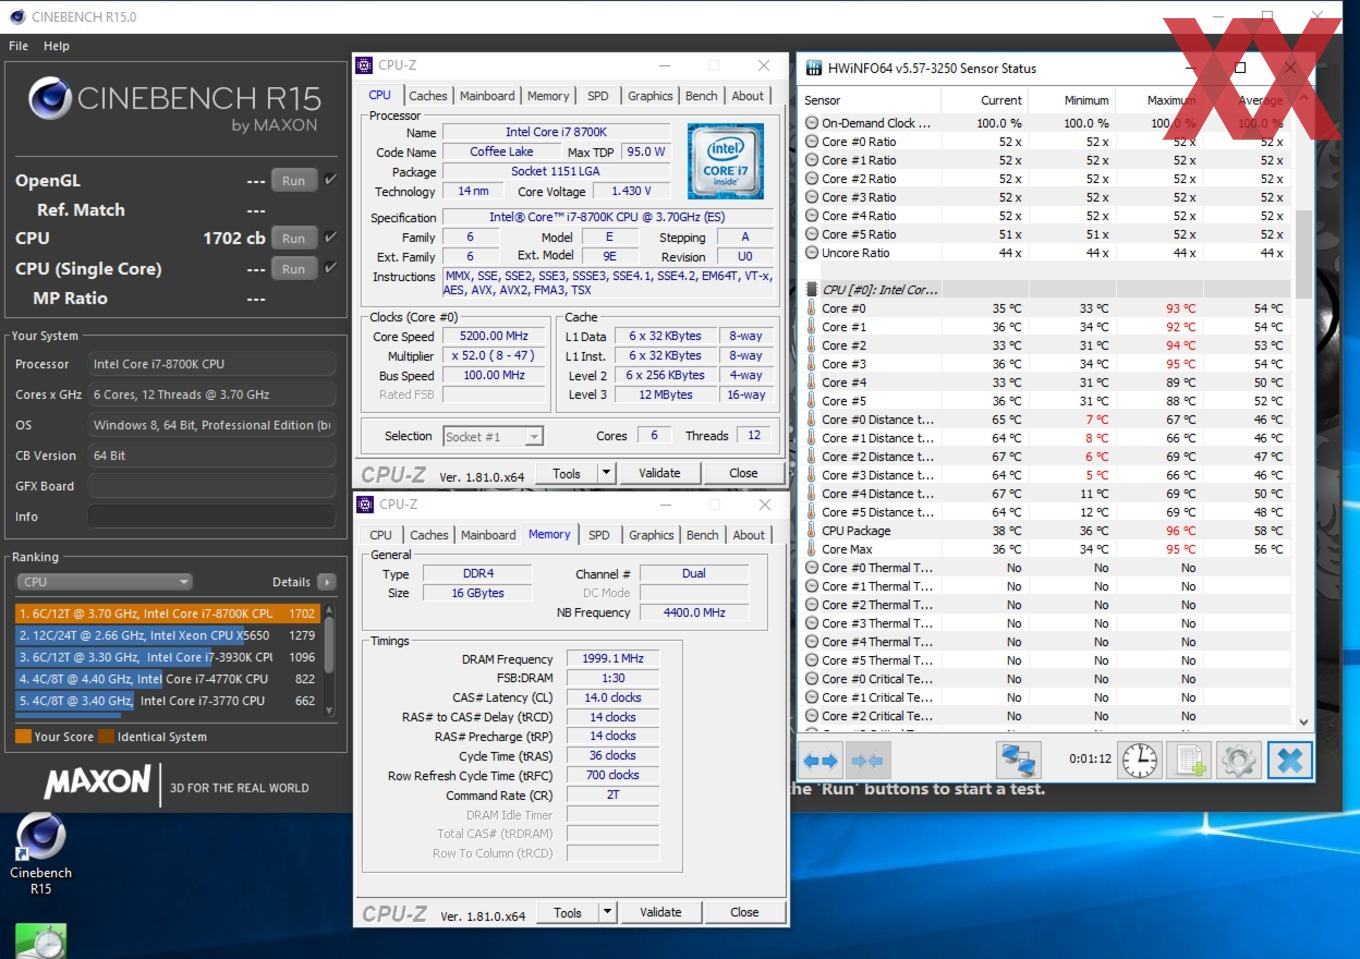Click the Cinebench Info input field

pyautogui.click(x=211, y=517)
